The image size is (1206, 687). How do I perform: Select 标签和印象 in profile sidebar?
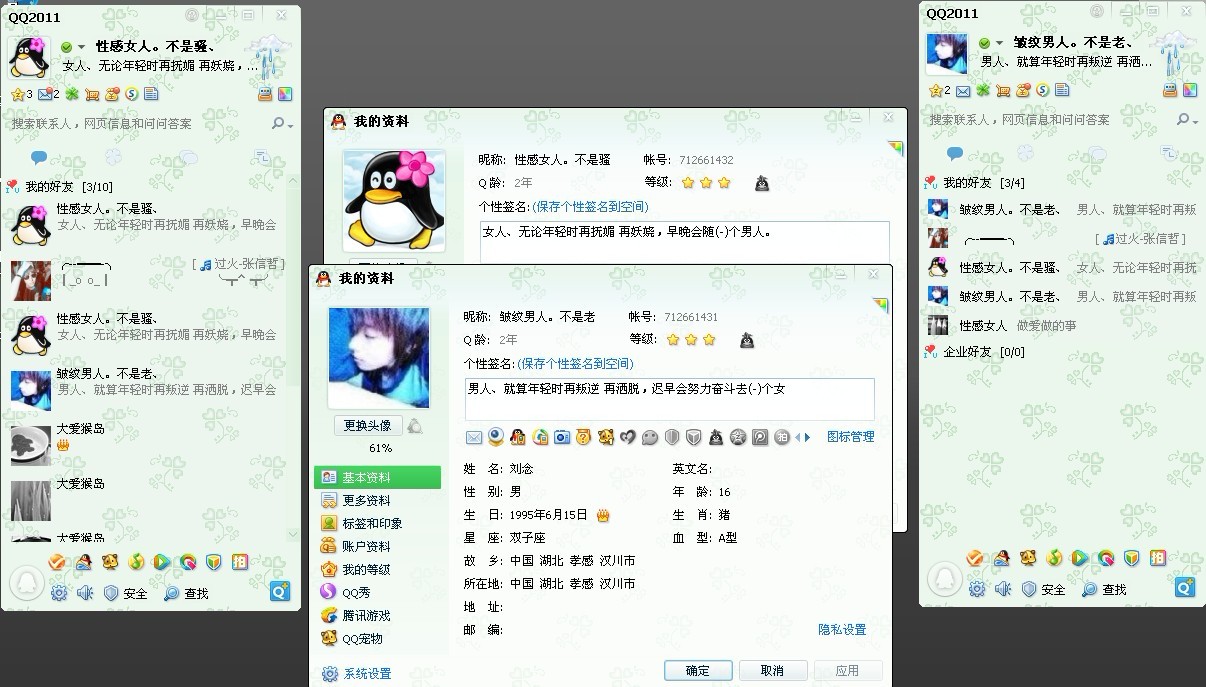point(378,523)
